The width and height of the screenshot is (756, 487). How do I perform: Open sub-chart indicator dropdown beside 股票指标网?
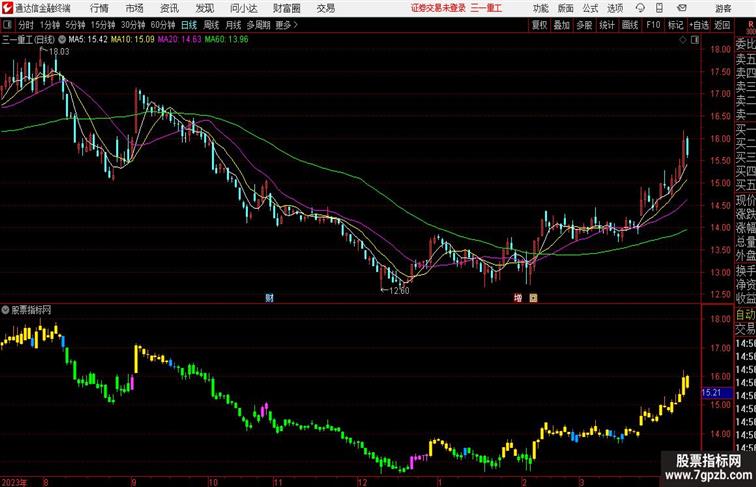tap(5, 310)
